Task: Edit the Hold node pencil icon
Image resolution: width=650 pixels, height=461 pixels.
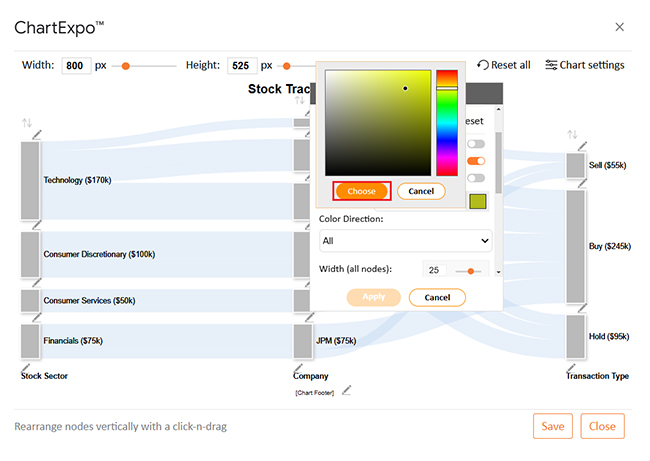Action: point(582,308)
